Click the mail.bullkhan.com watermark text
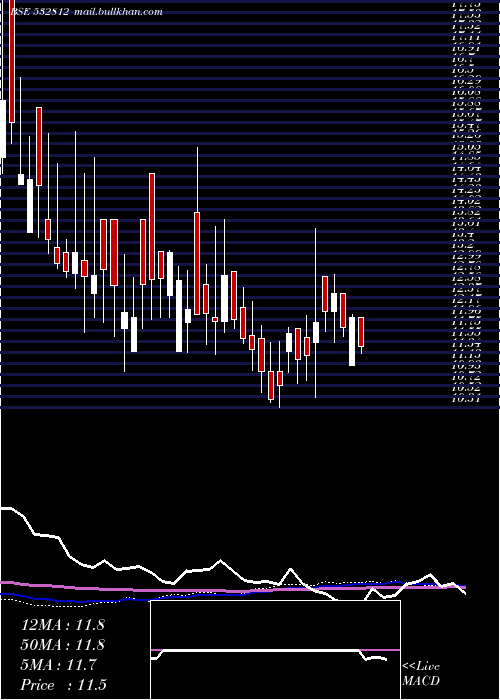 118,12
